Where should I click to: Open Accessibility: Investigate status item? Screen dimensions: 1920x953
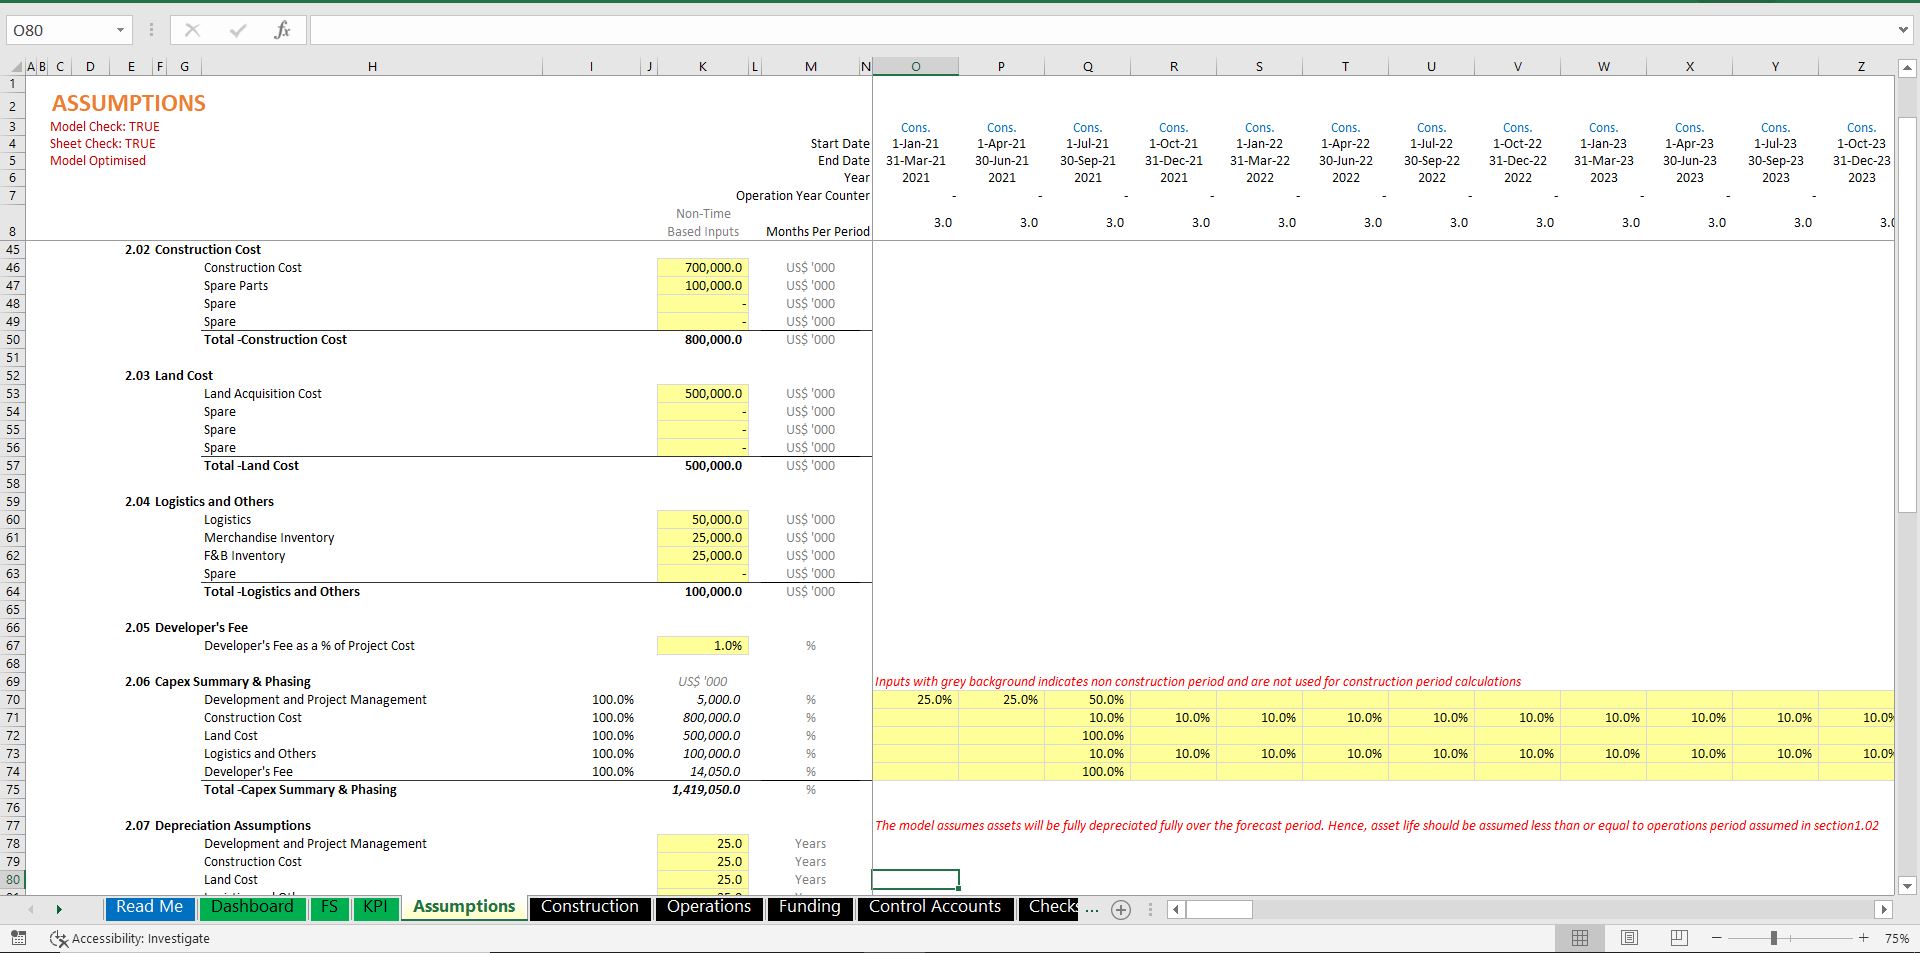[130, 938]
